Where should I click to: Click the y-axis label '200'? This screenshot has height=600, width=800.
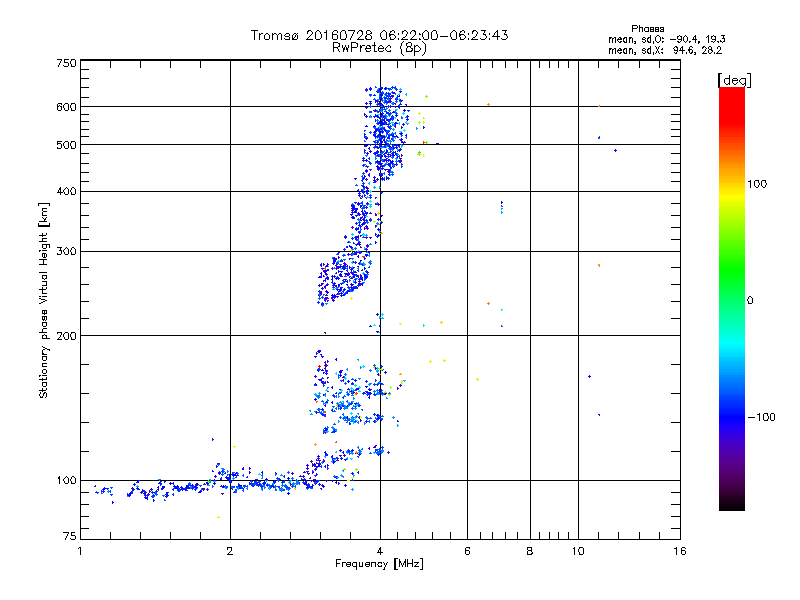point(66,336)
